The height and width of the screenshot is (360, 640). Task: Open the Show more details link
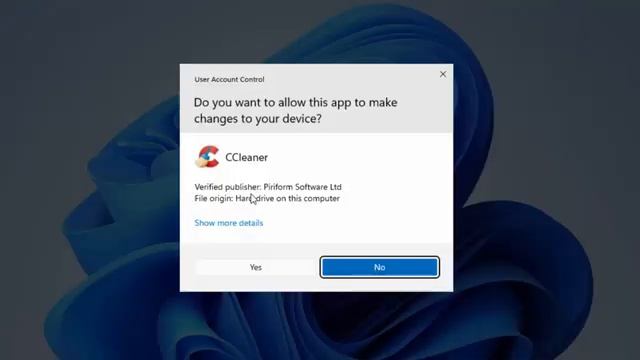pyautogui.click(x=229, y=223)
